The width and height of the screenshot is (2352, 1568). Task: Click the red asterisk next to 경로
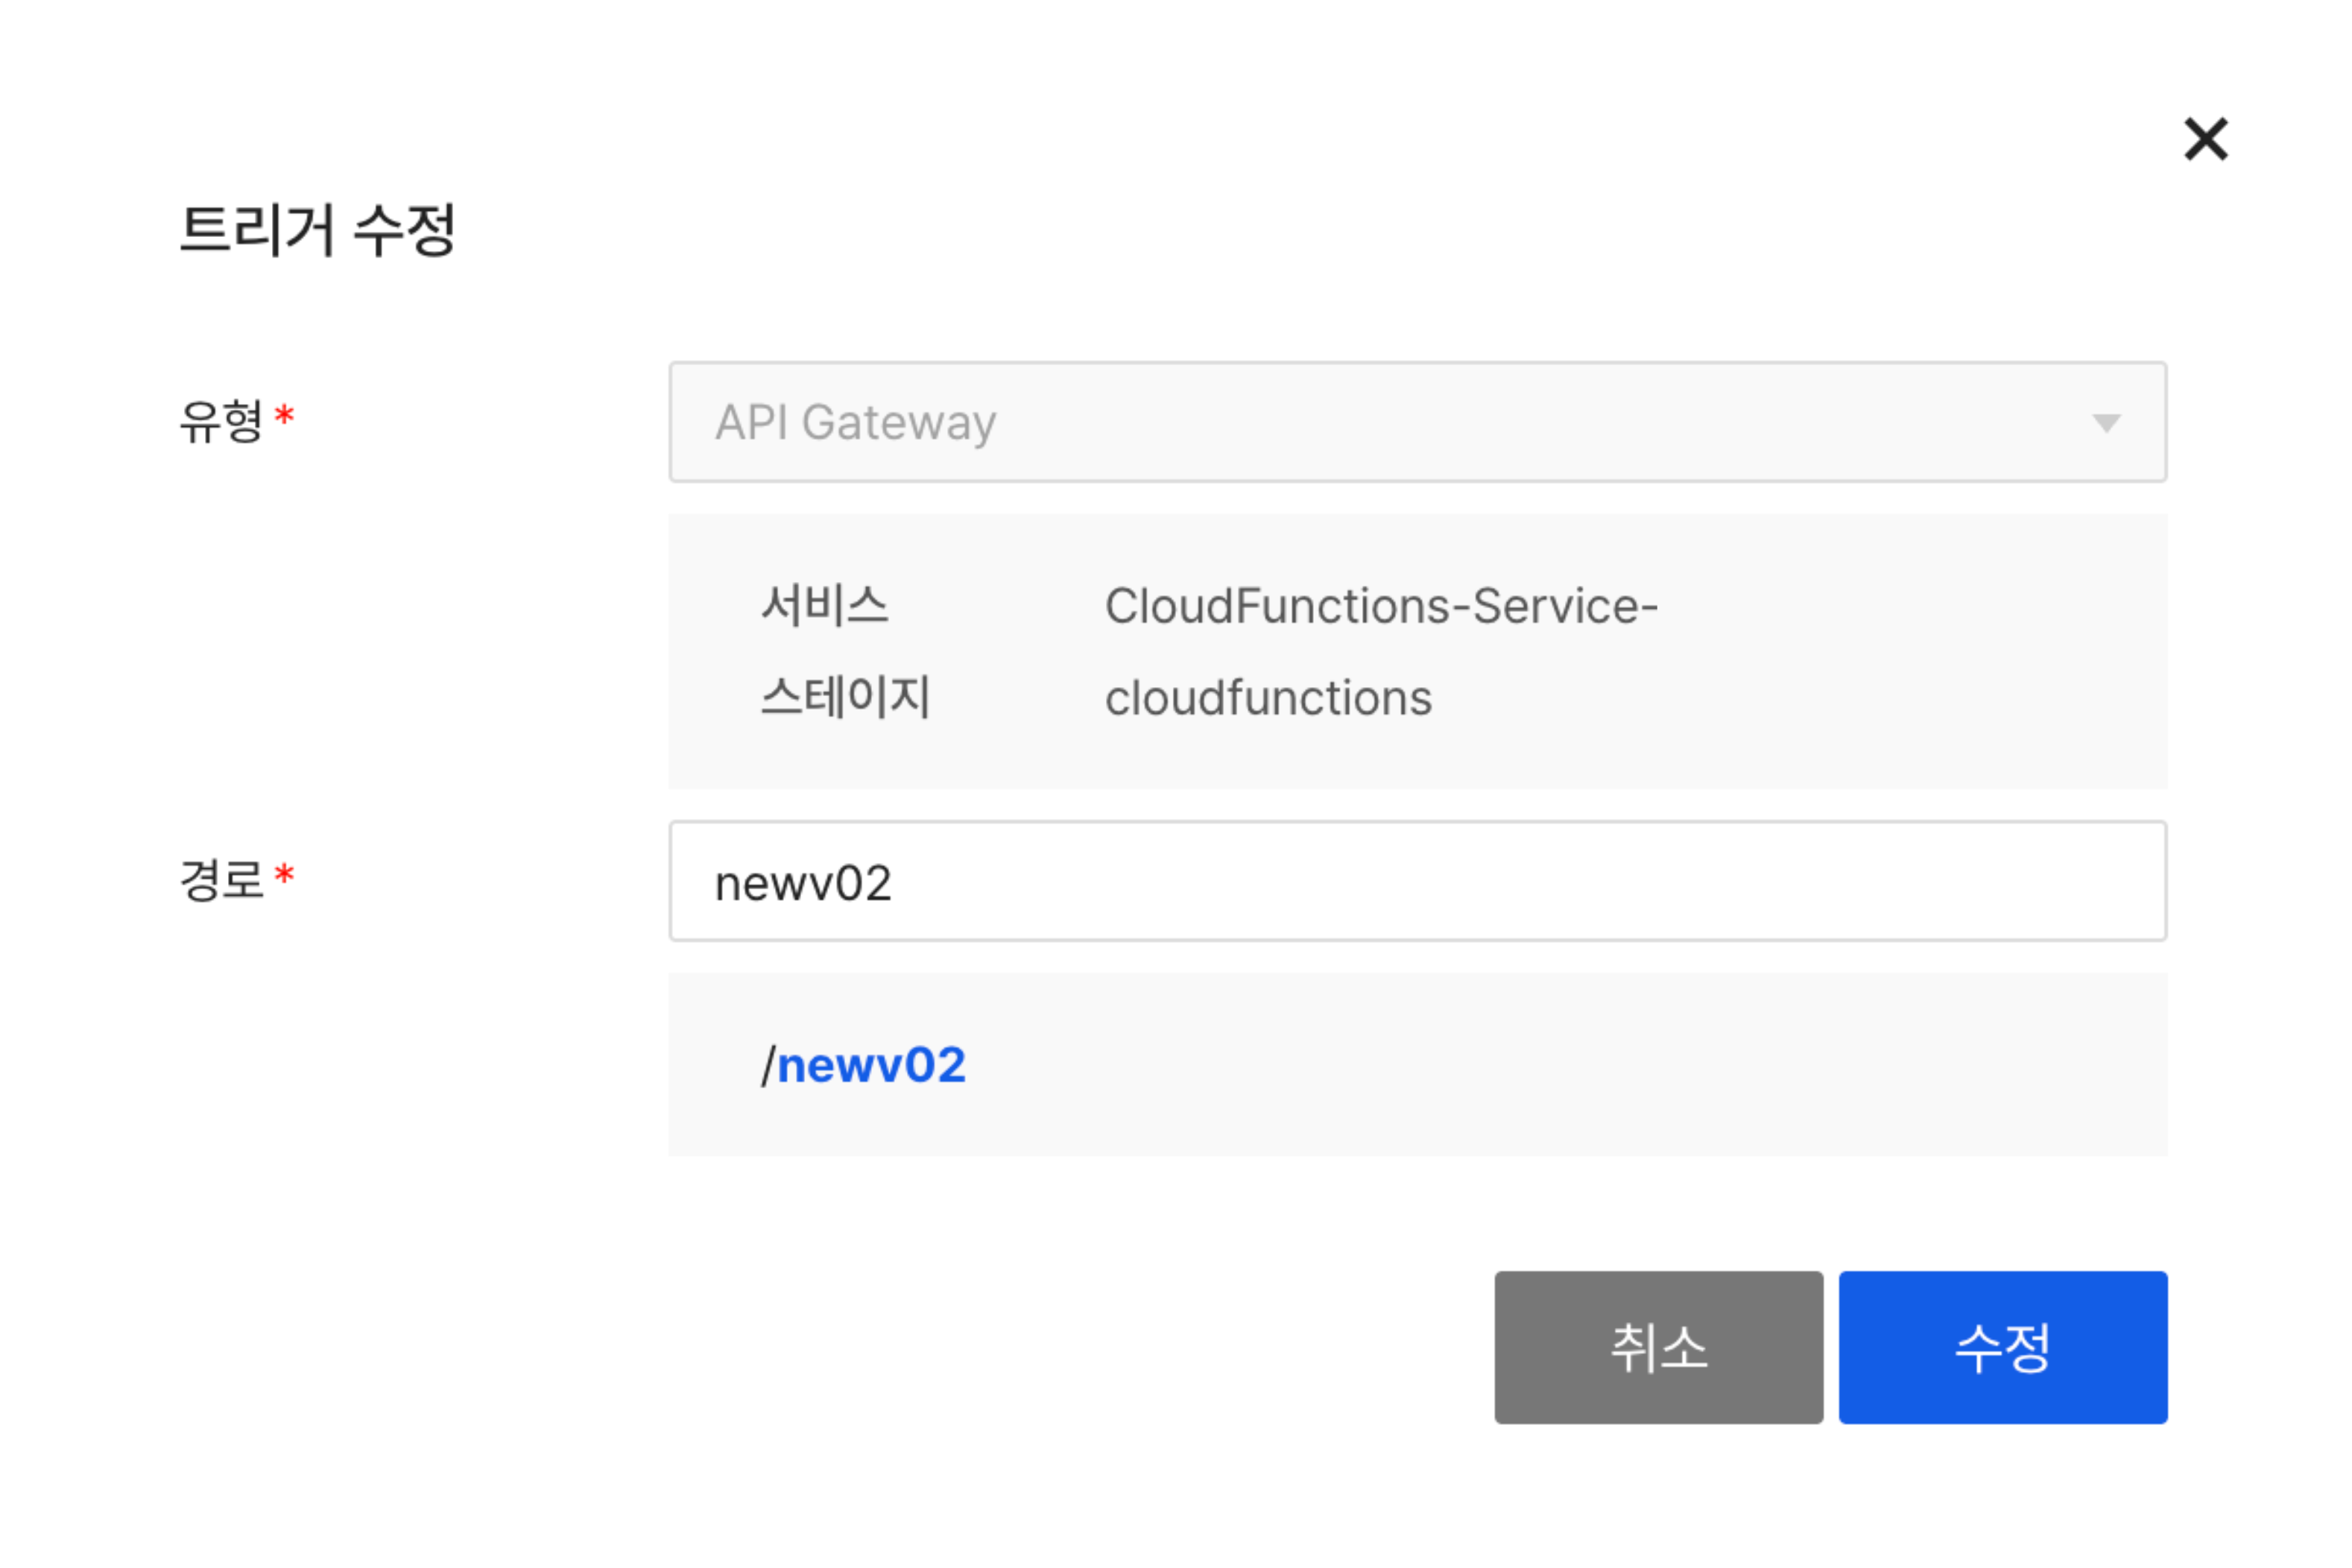point(284,875)
